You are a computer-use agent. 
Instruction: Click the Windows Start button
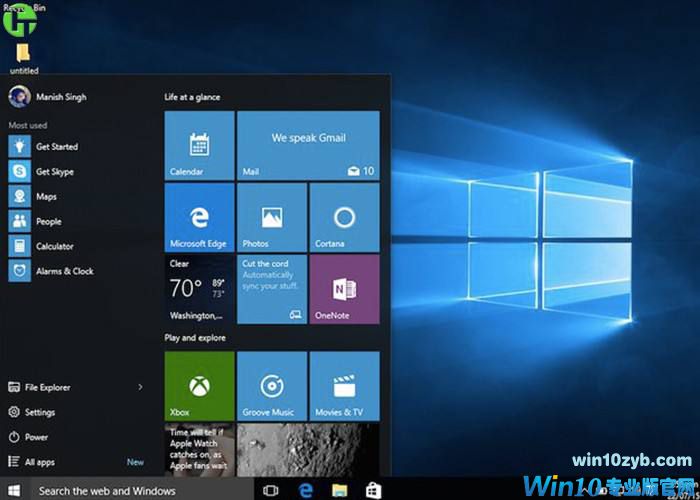tap(14, 490)
